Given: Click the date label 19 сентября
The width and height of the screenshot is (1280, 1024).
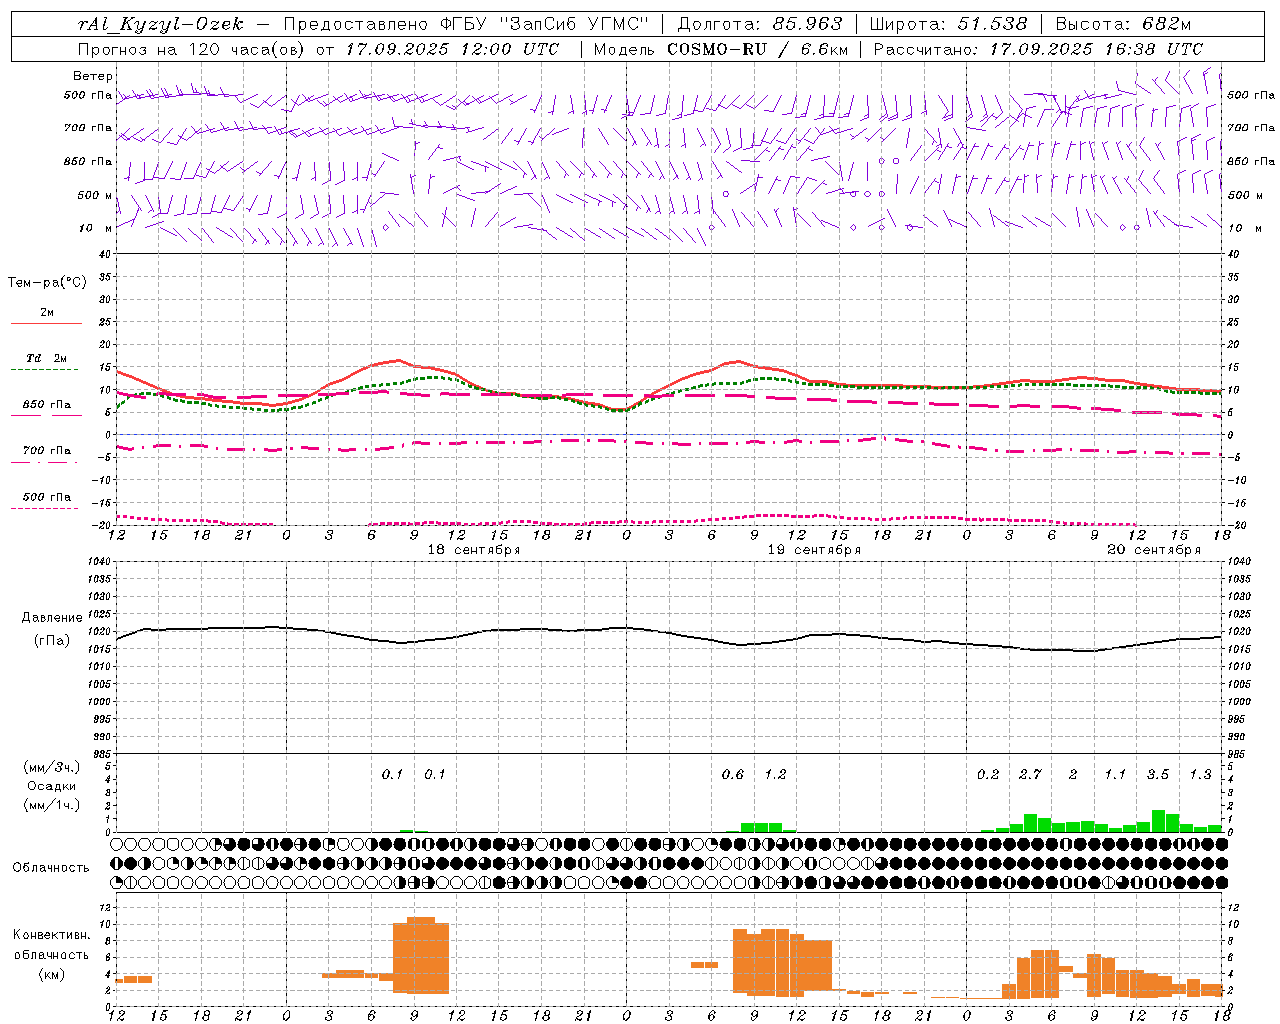Looking at the screenshot, I should point(814,550).
